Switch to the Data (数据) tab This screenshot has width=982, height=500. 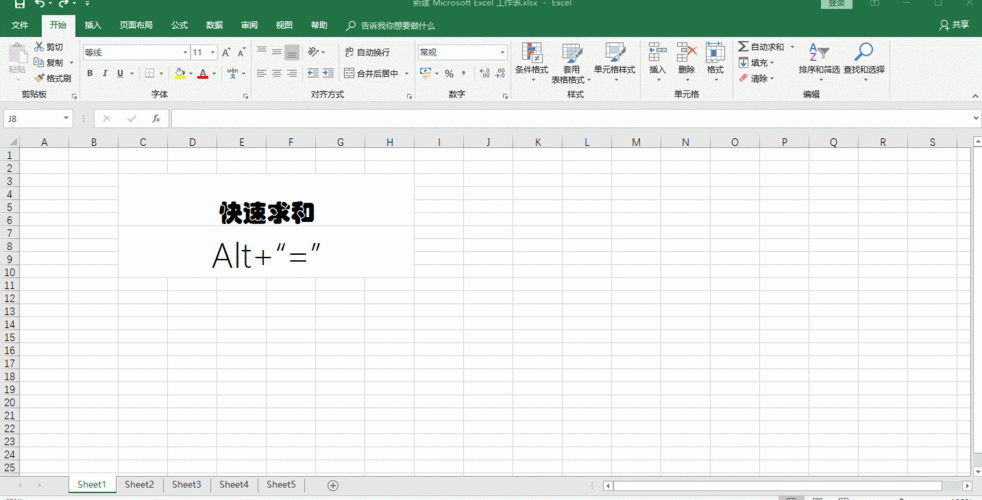pyautogui.click(x=214, y=25)
